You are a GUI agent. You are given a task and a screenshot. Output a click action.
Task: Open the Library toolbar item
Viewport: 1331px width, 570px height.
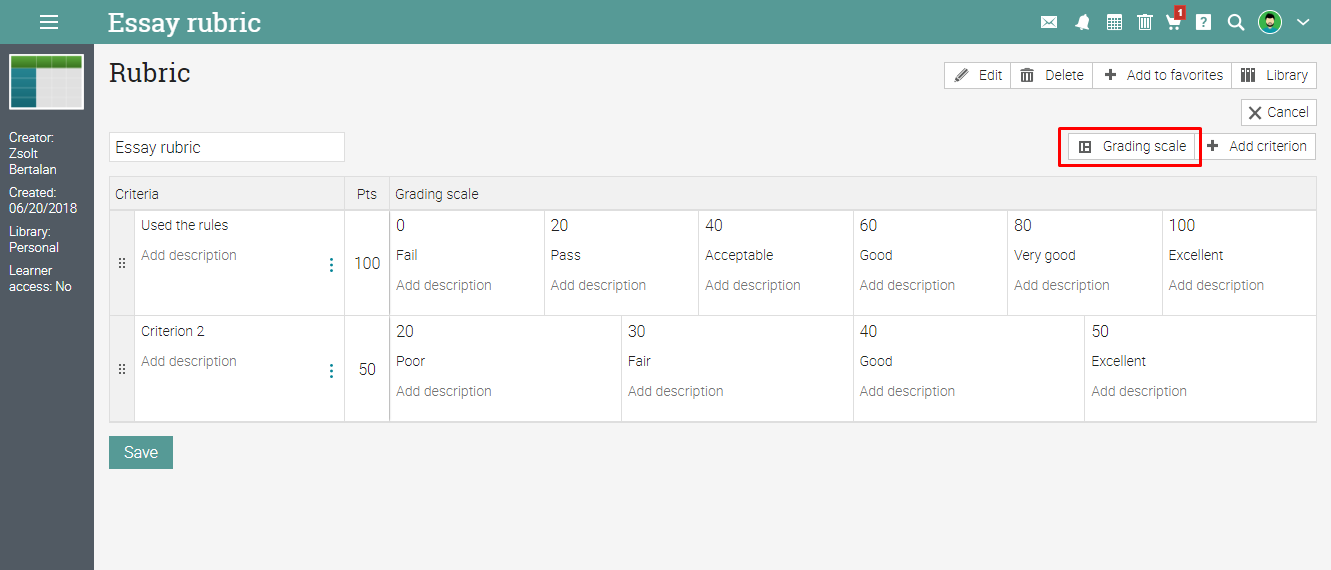tap(1274, 75)
